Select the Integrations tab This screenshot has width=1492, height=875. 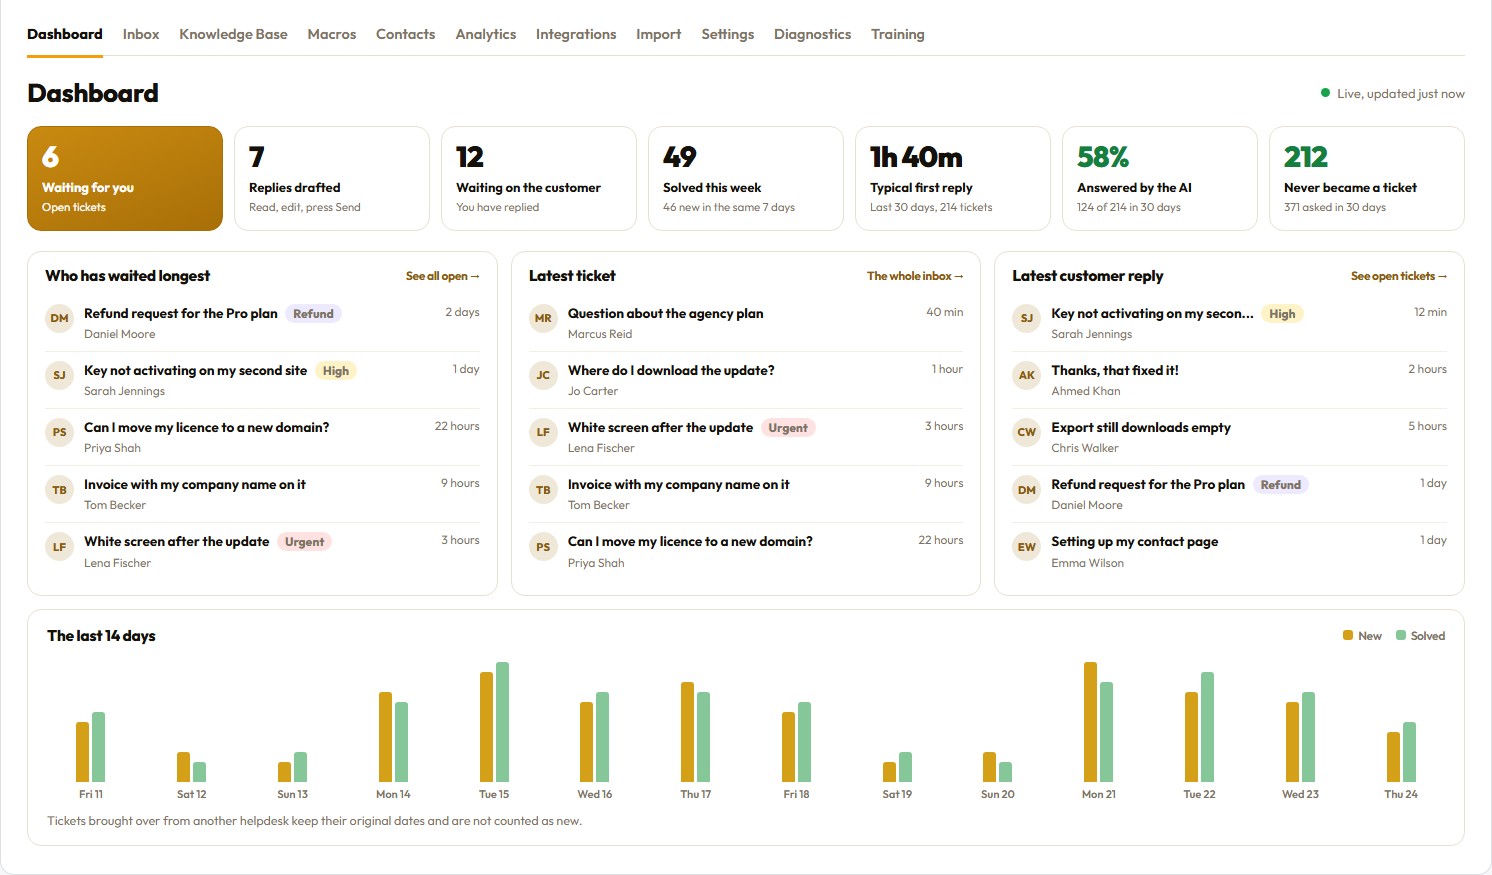[576, 34]
